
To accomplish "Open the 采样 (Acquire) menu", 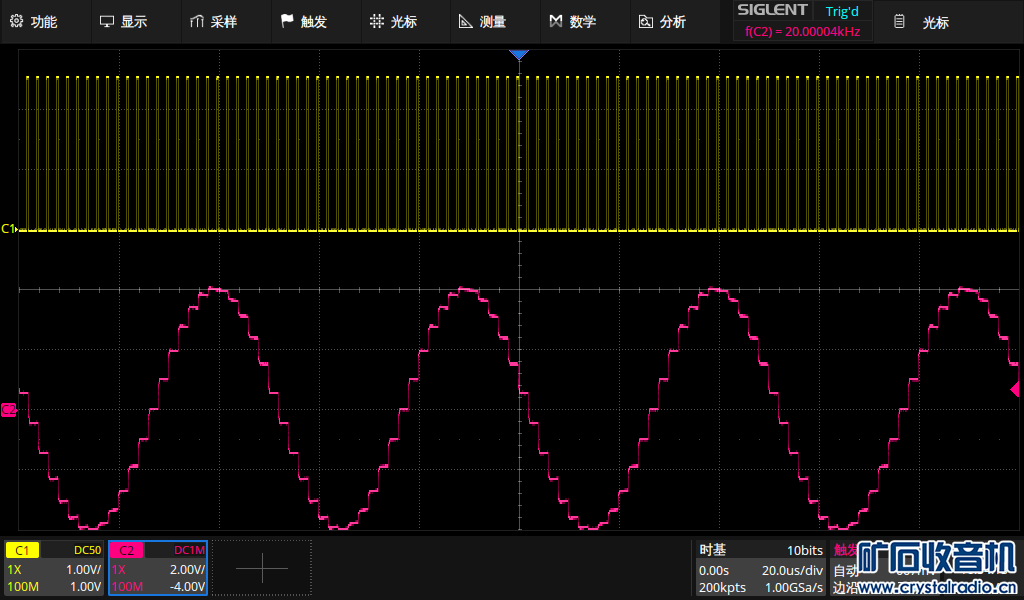I will tap(213, 22).
